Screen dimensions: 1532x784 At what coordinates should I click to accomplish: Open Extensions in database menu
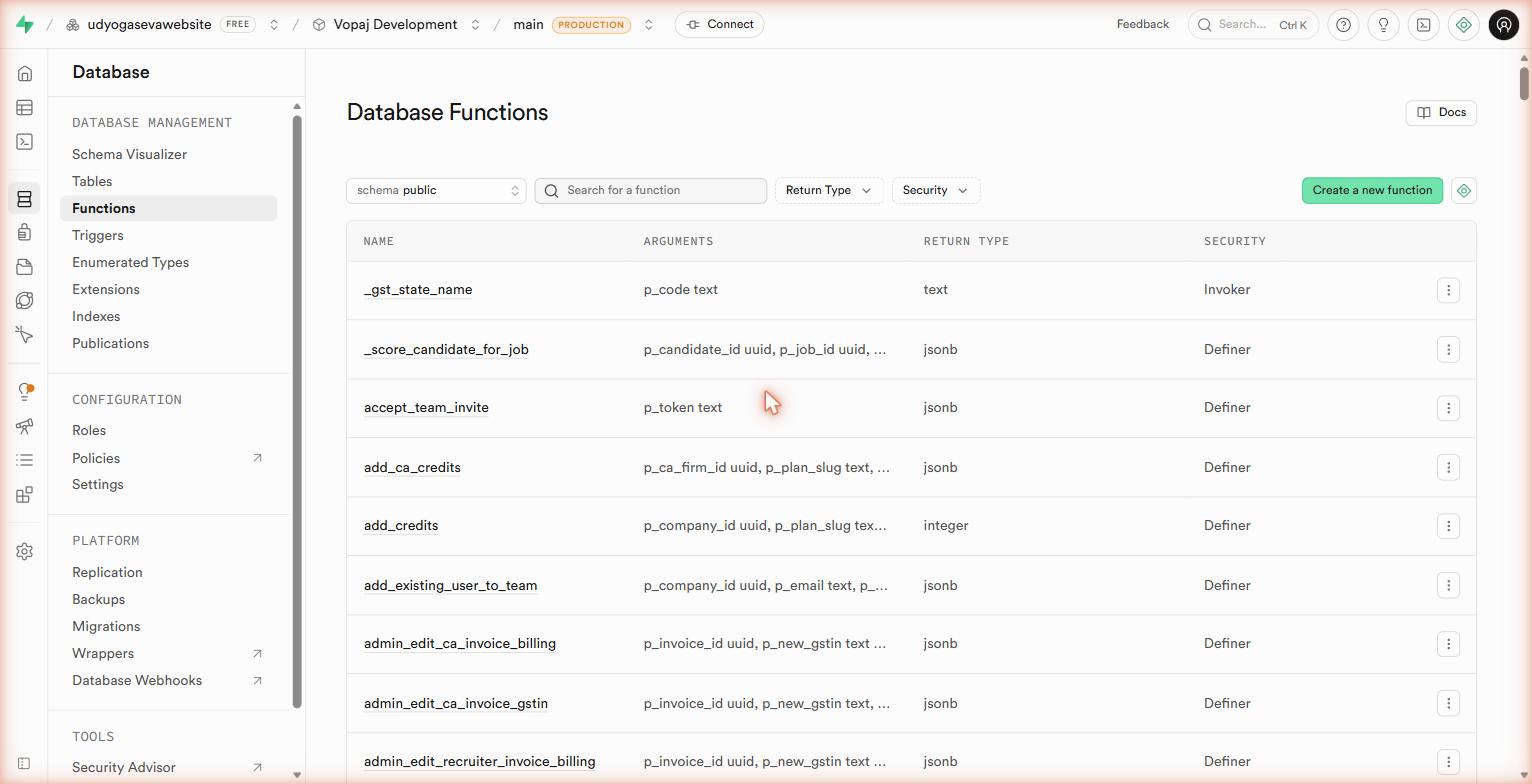click(106, 290)
